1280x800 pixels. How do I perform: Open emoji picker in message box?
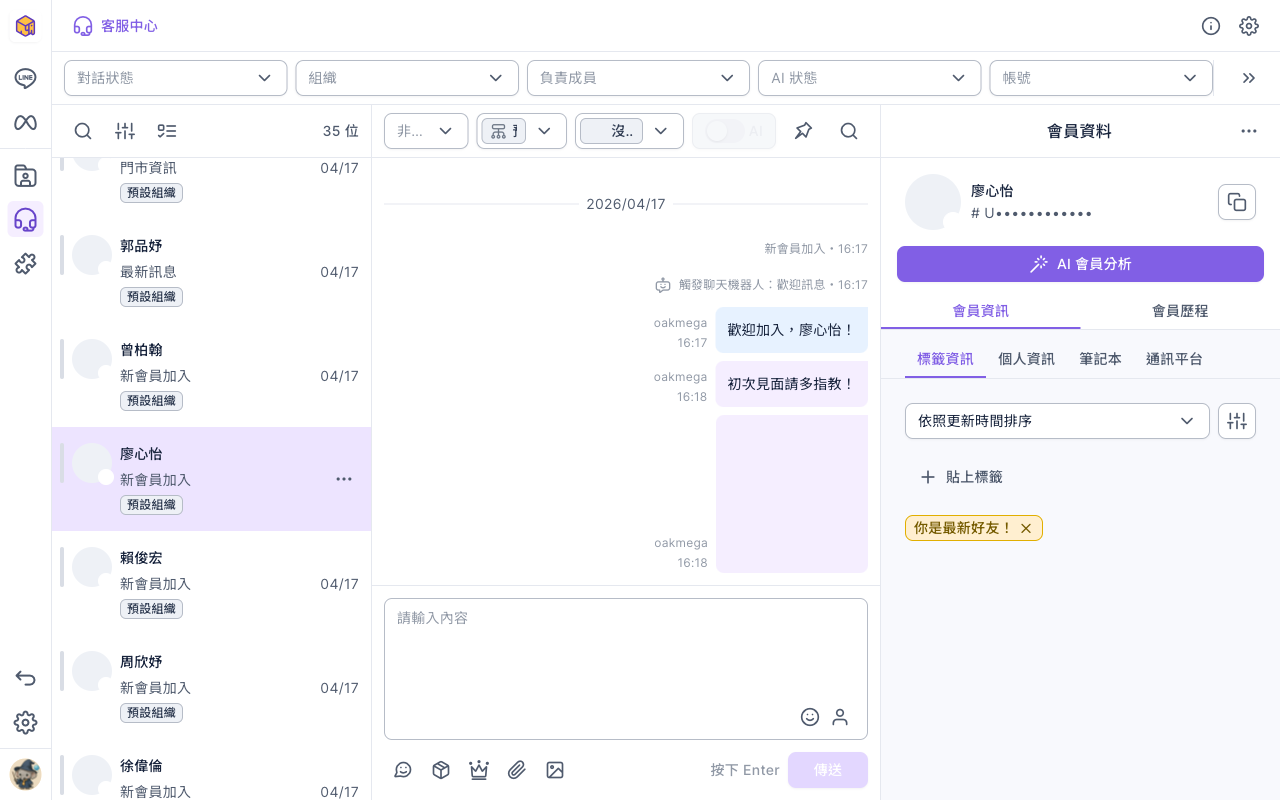[810, 717]
